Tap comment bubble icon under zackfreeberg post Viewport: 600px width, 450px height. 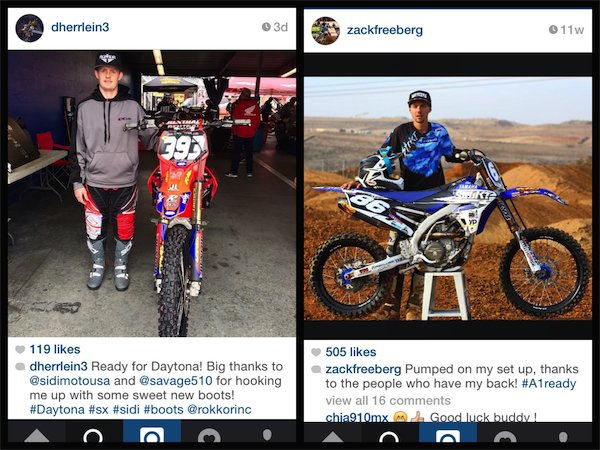[x=316, y=370]
